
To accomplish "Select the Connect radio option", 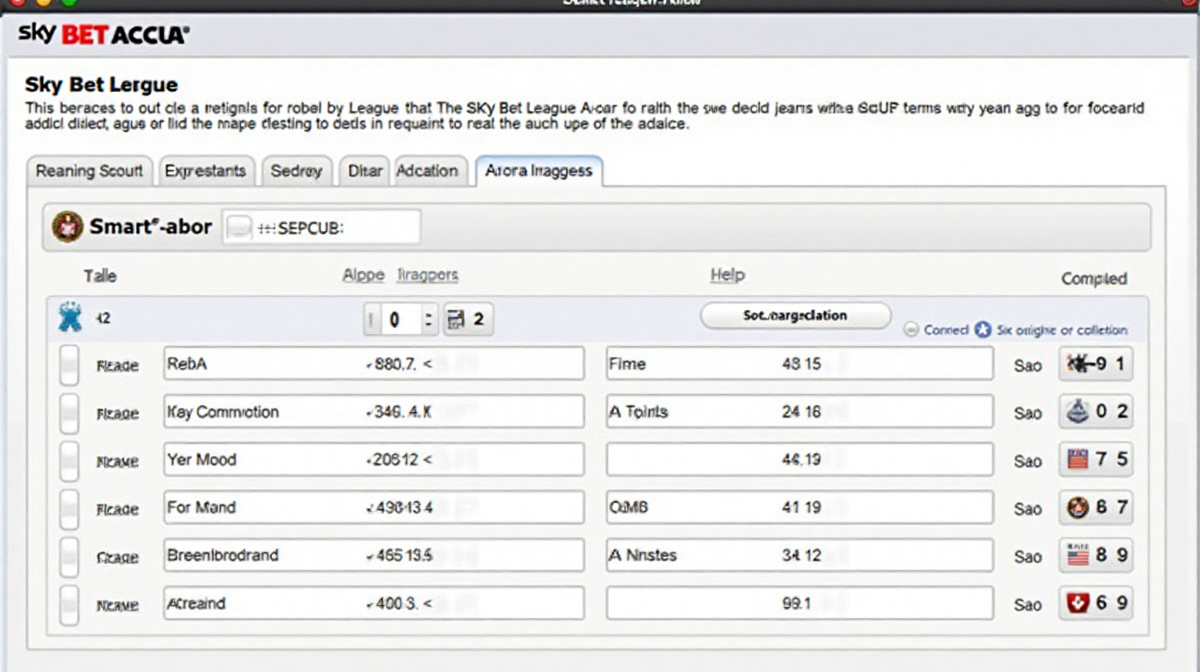I will coord(911,330).
